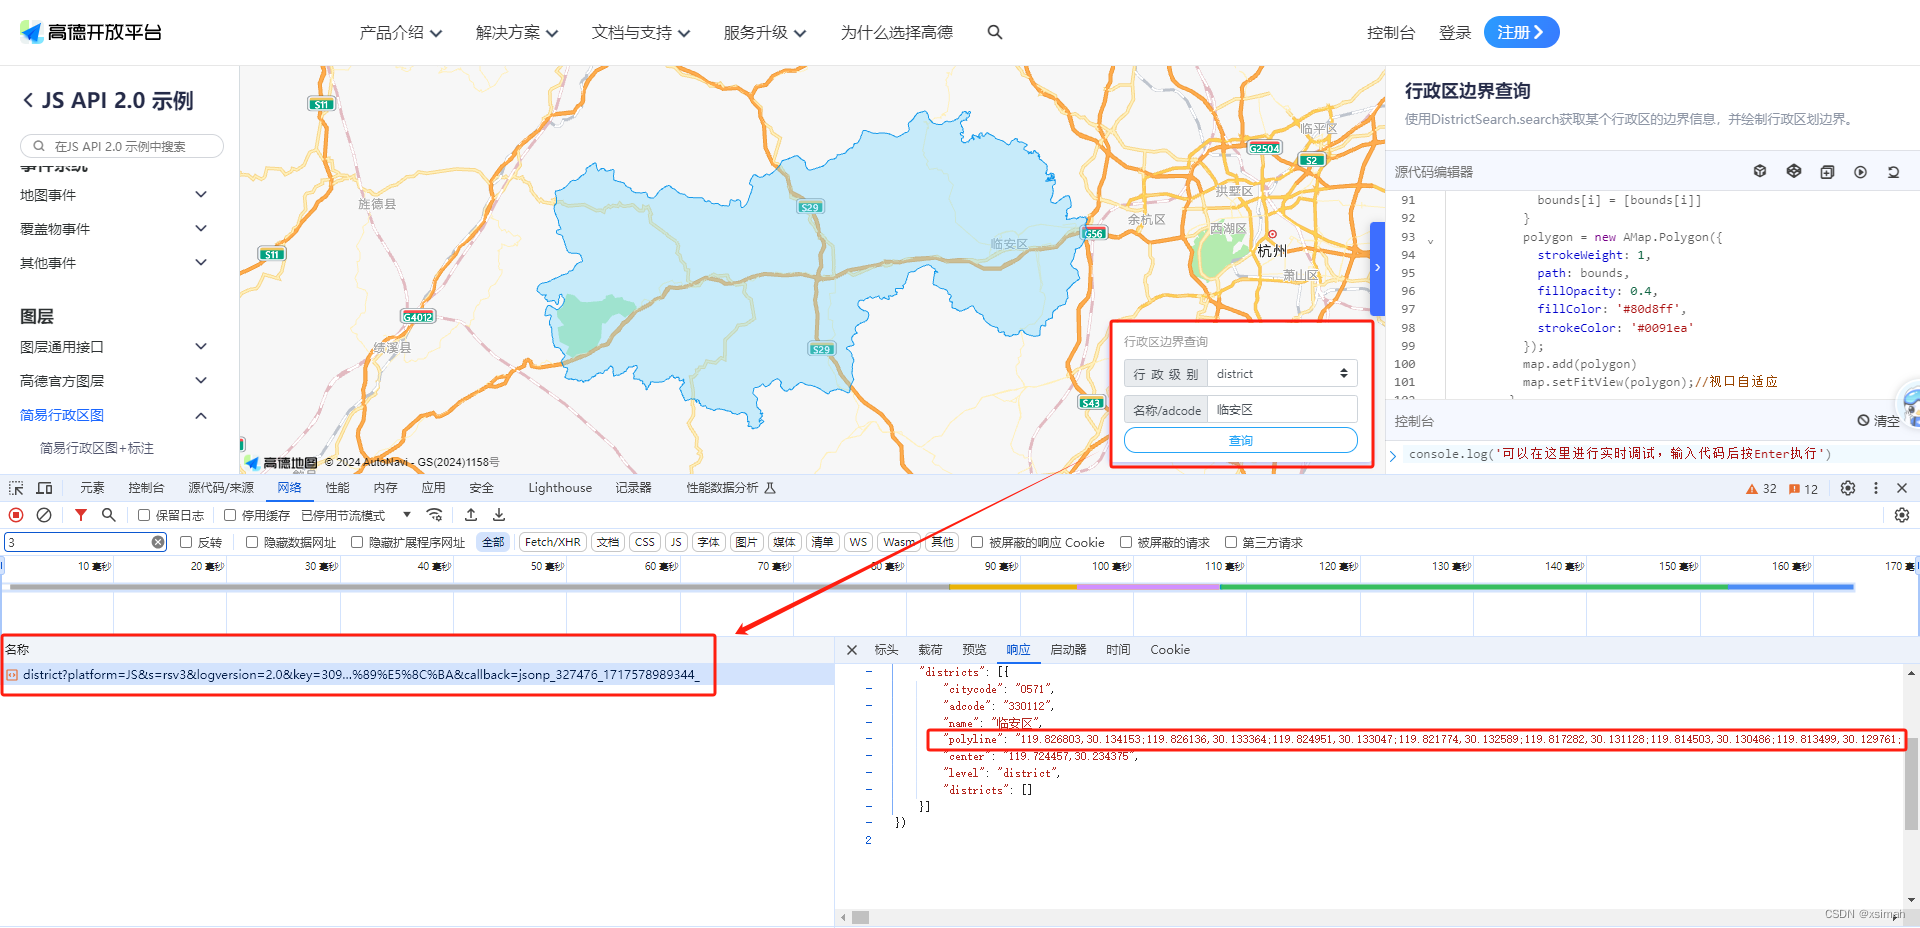The height and width of the screenshot is (928, 1920).
Task: Open DevTools three-dot menu
Action: (x=1876, y=488)
